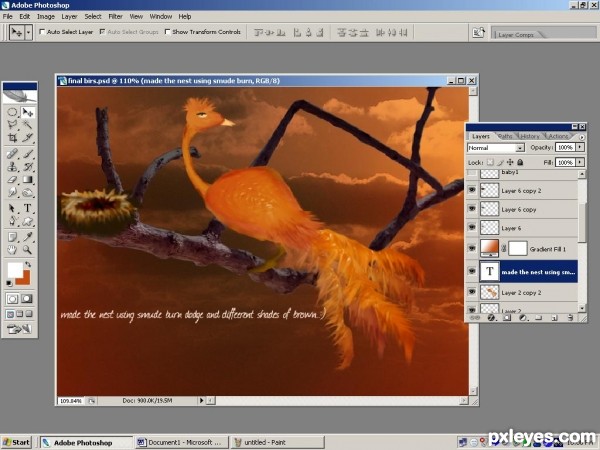Switch to the Actions tab
Viewport: 600px width, 450px height.
pyautogui.click(x=558, y=136)
